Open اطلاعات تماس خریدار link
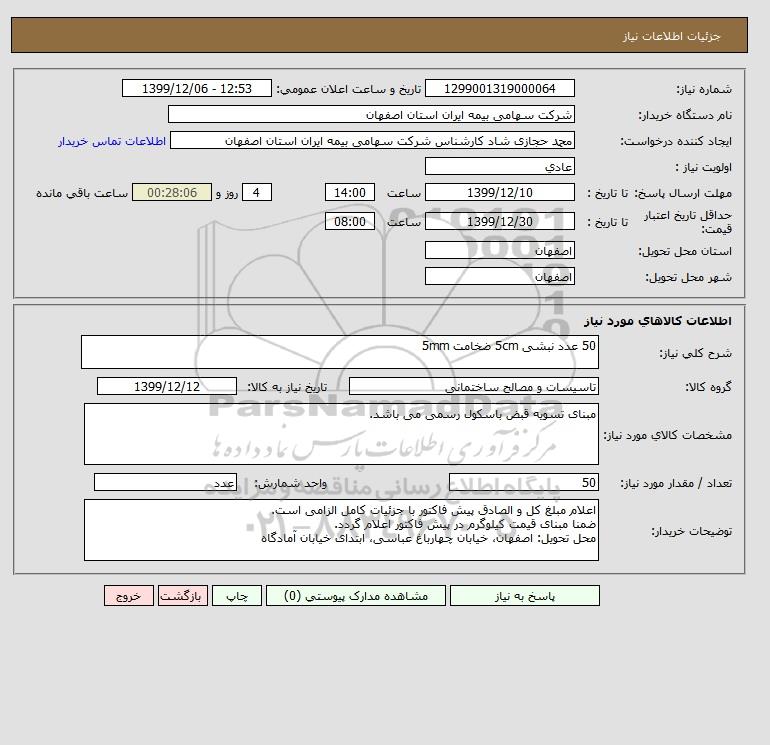Image resolution: width=770 pixels, height=745 pixels. 112,141
